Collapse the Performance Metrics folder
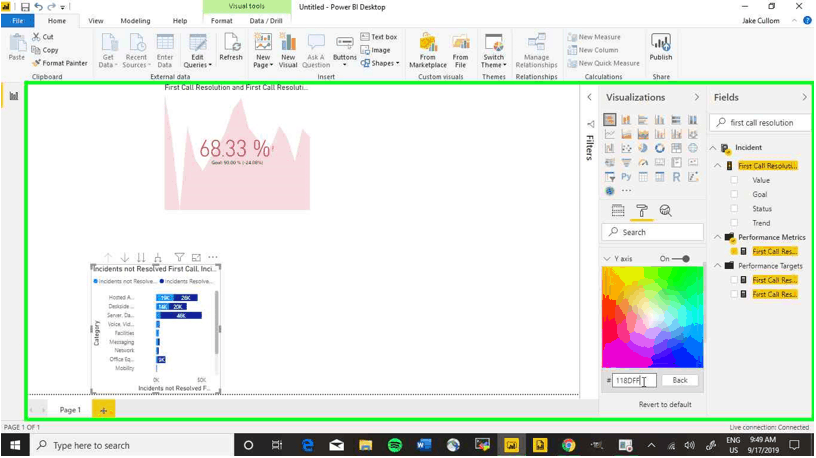 (718, 237)
